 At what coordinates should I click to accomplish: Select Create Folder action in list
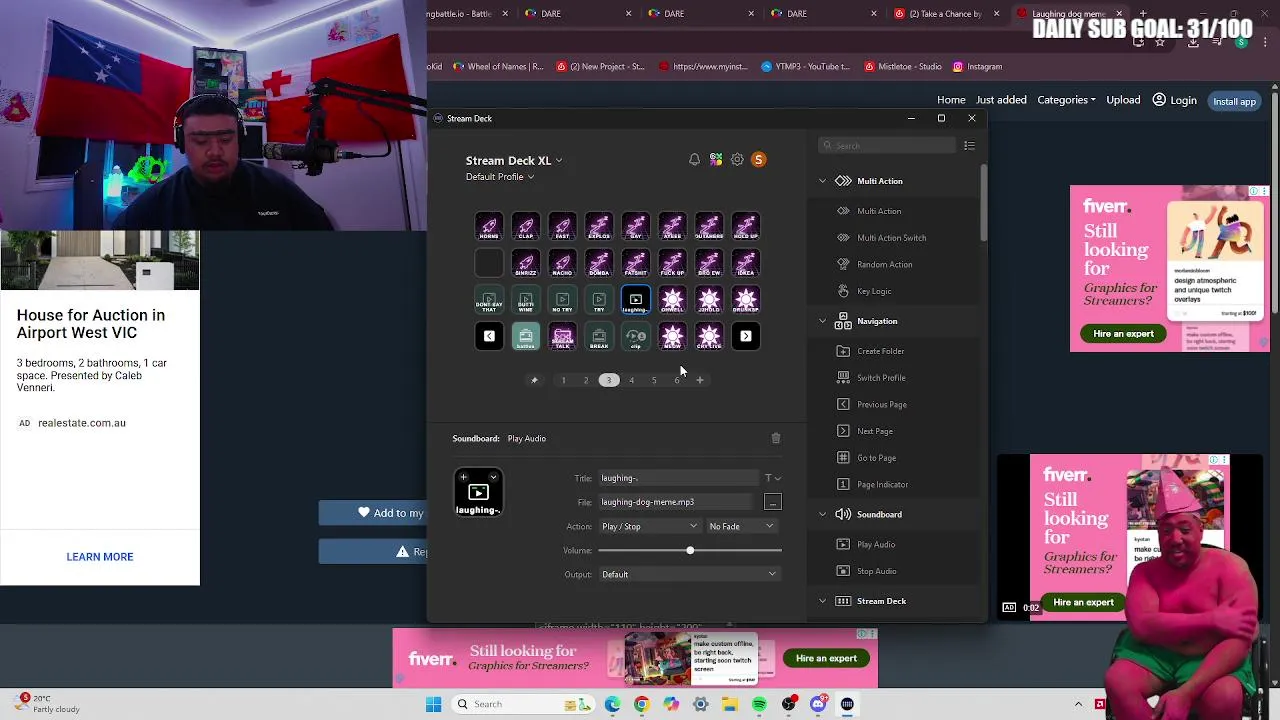click(x=880, y=351)
